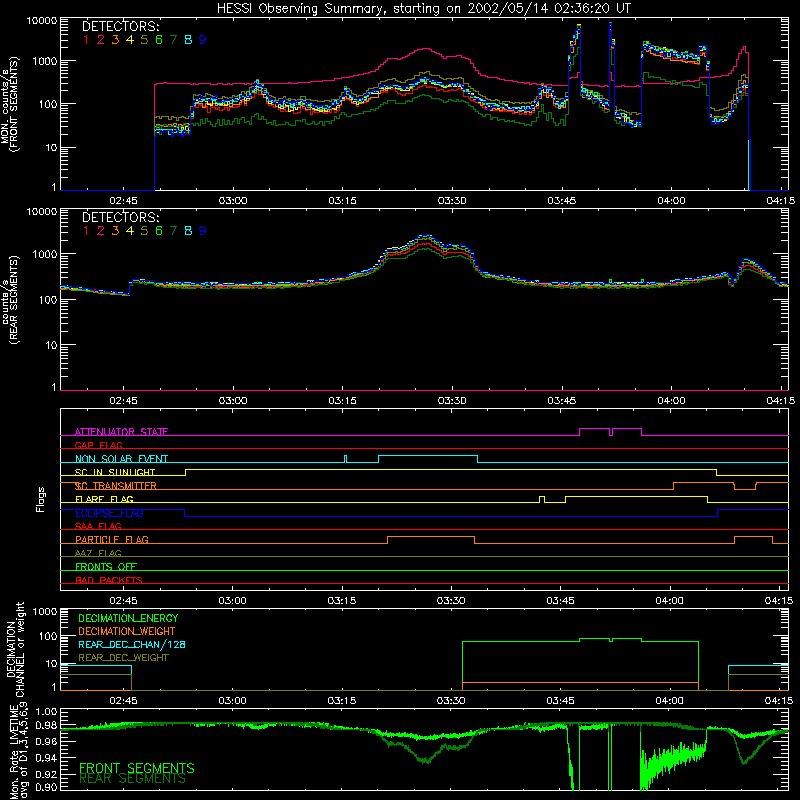Click 10000 tick on front segments y-axis
Image resolution: width=800 pixels, height=800 pixels.
pos(42,21)
